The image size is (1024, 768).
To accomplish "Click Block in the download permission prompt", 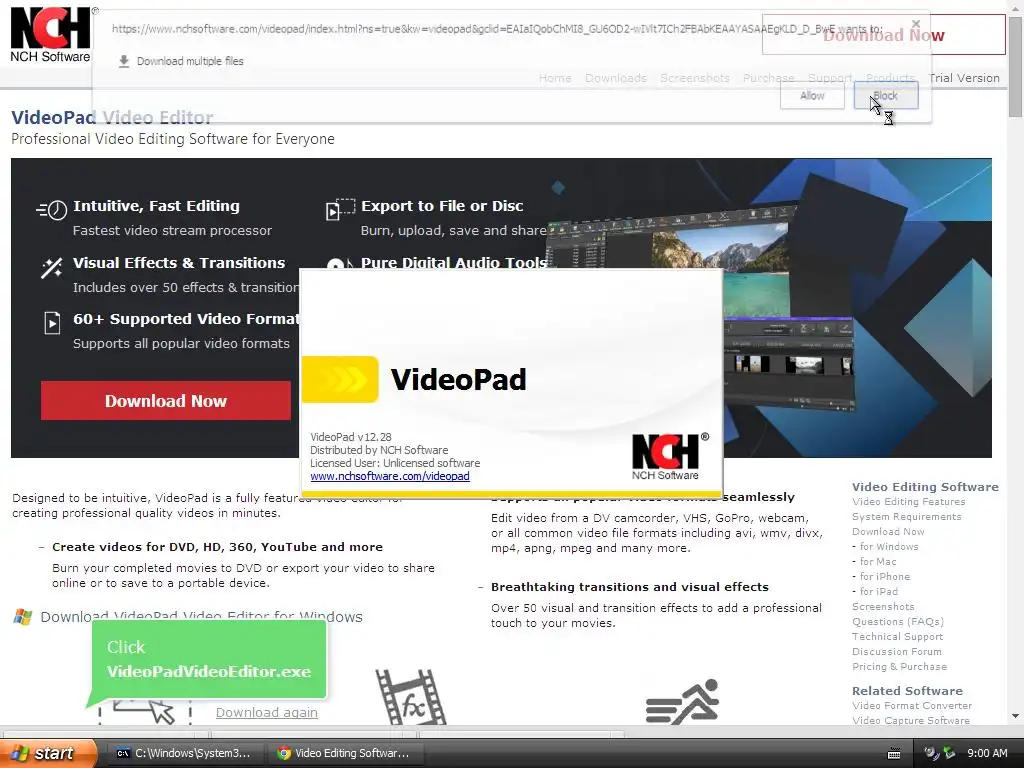I will (886, 96).
